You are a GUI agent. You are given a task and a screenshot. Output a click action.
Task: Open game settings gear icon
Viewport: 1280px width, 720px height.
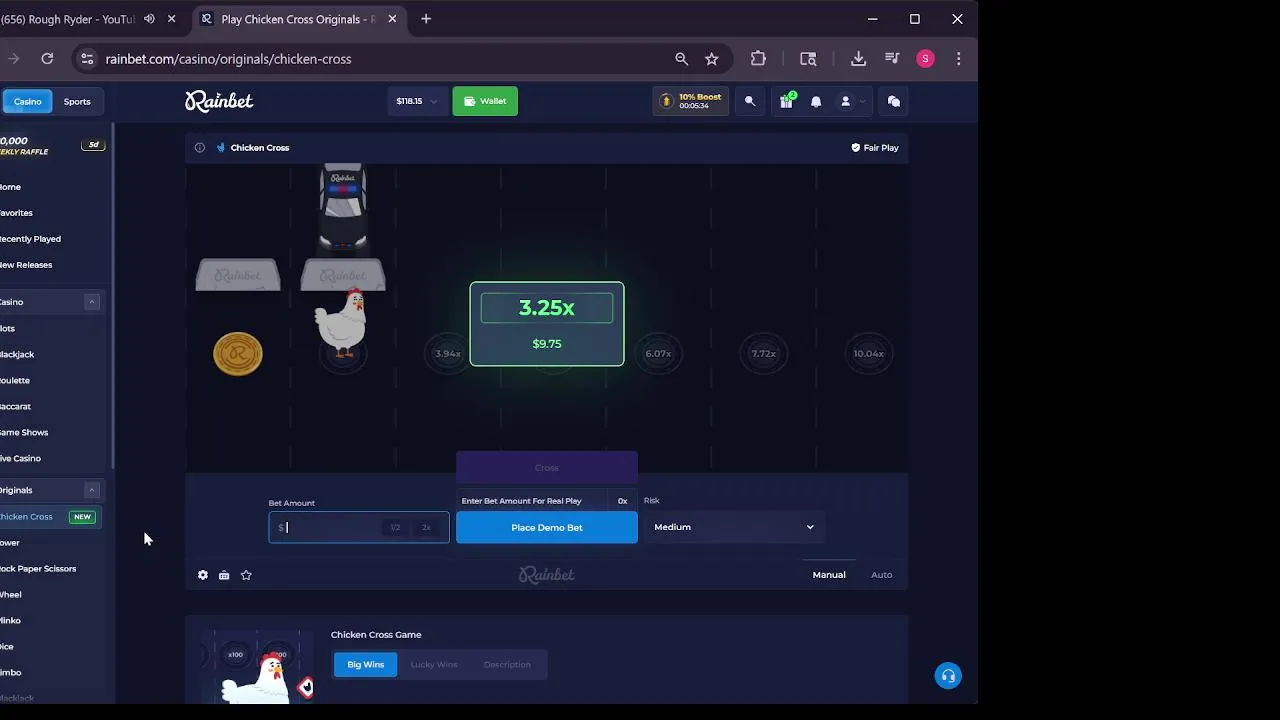[203, 575]
